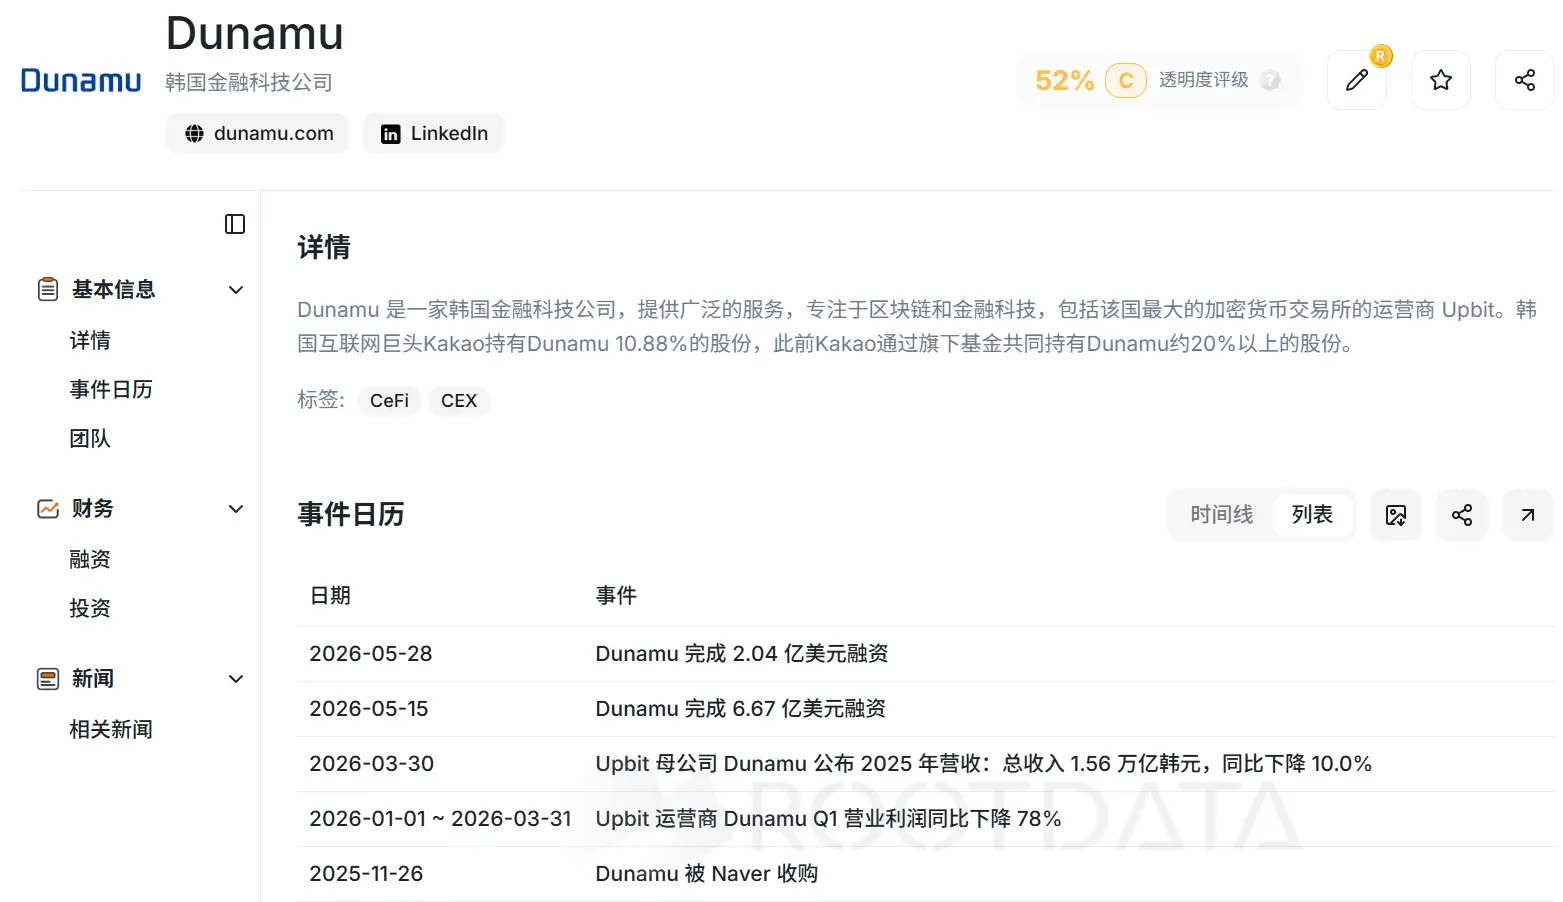This screenshot has height=902, width=1563.
Task: Go to 融资 in sidebar
Action: (x=90, y=560)
